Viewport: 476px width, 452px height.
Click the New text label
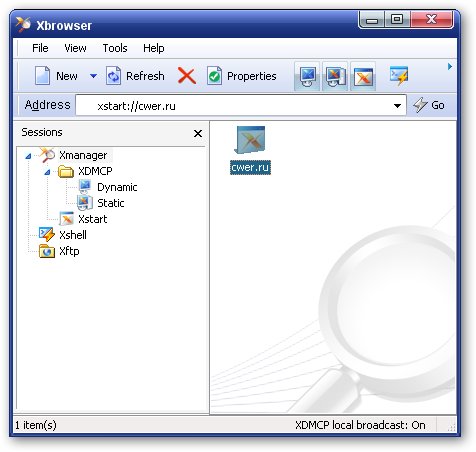[67, 76]
